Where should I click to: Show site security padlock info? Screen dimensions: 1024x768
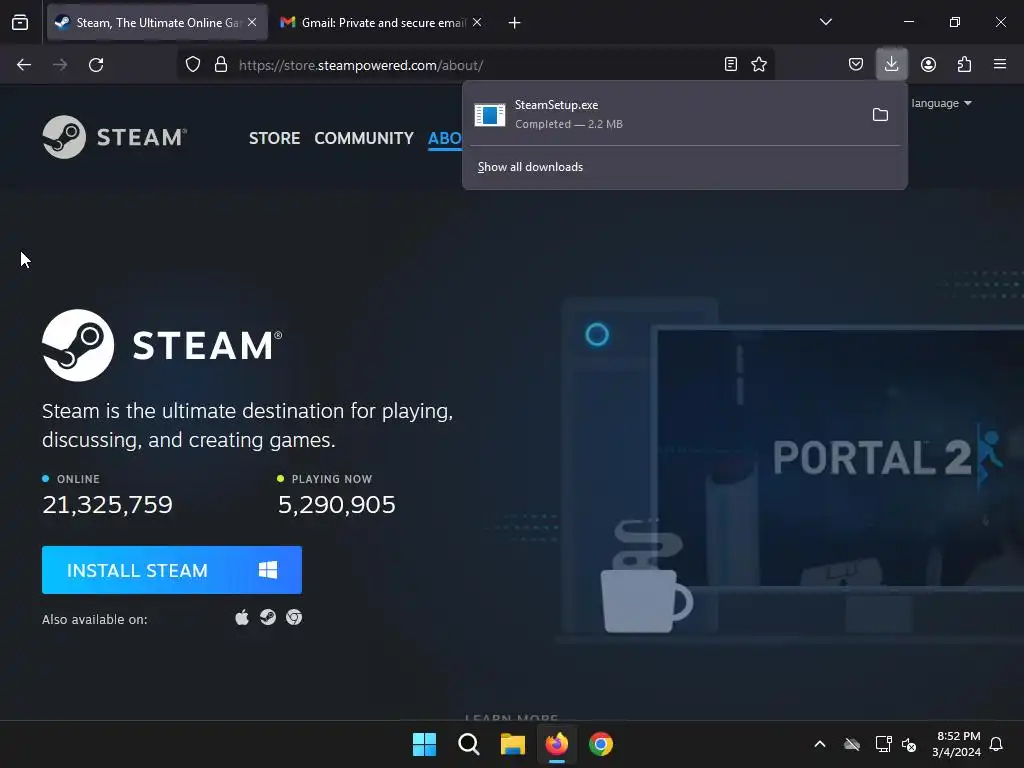221,65
